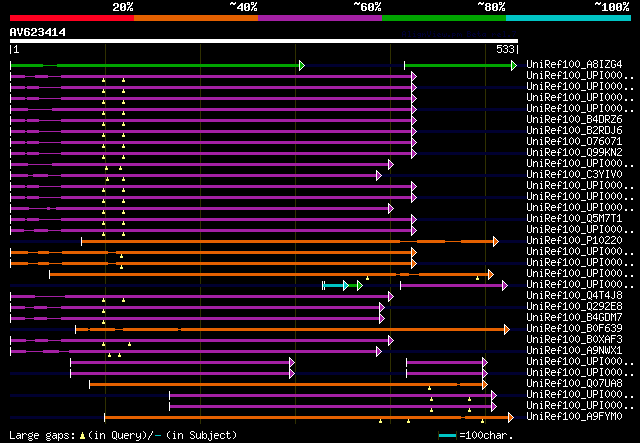Open the UniRef100_B4GDM7 hit label
The image size is (640, 443).
pos(574,317)
